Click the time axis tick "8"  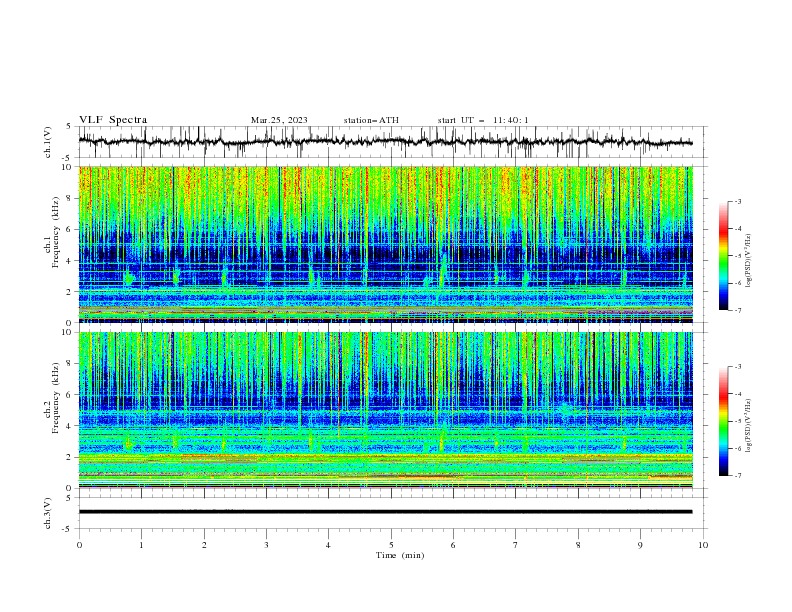coord(578,545)
